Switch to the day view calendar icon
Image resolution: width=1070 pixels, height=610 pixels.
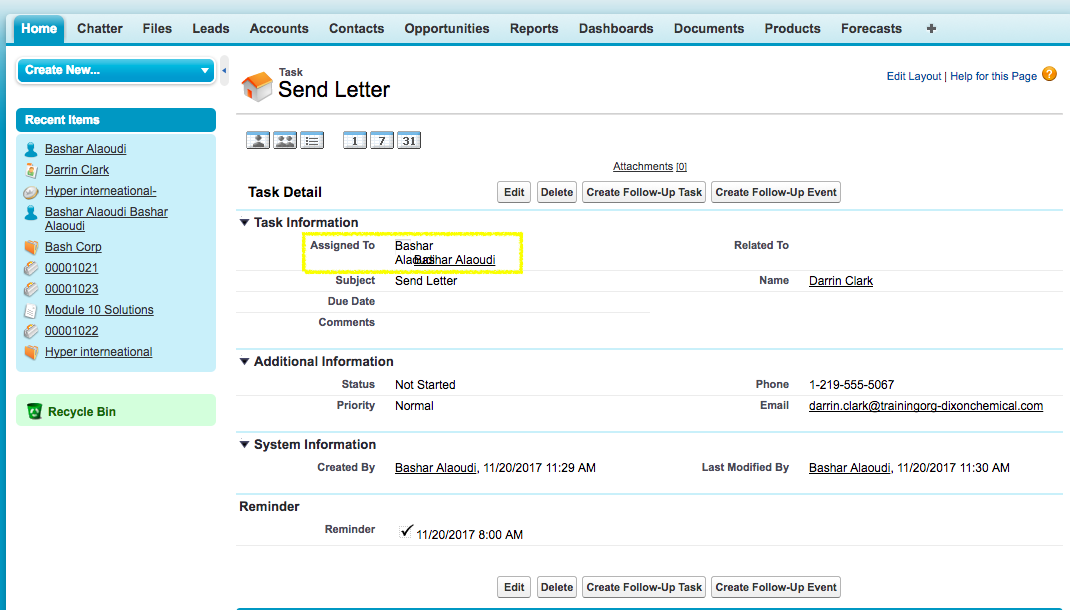[x=355, y=141]
